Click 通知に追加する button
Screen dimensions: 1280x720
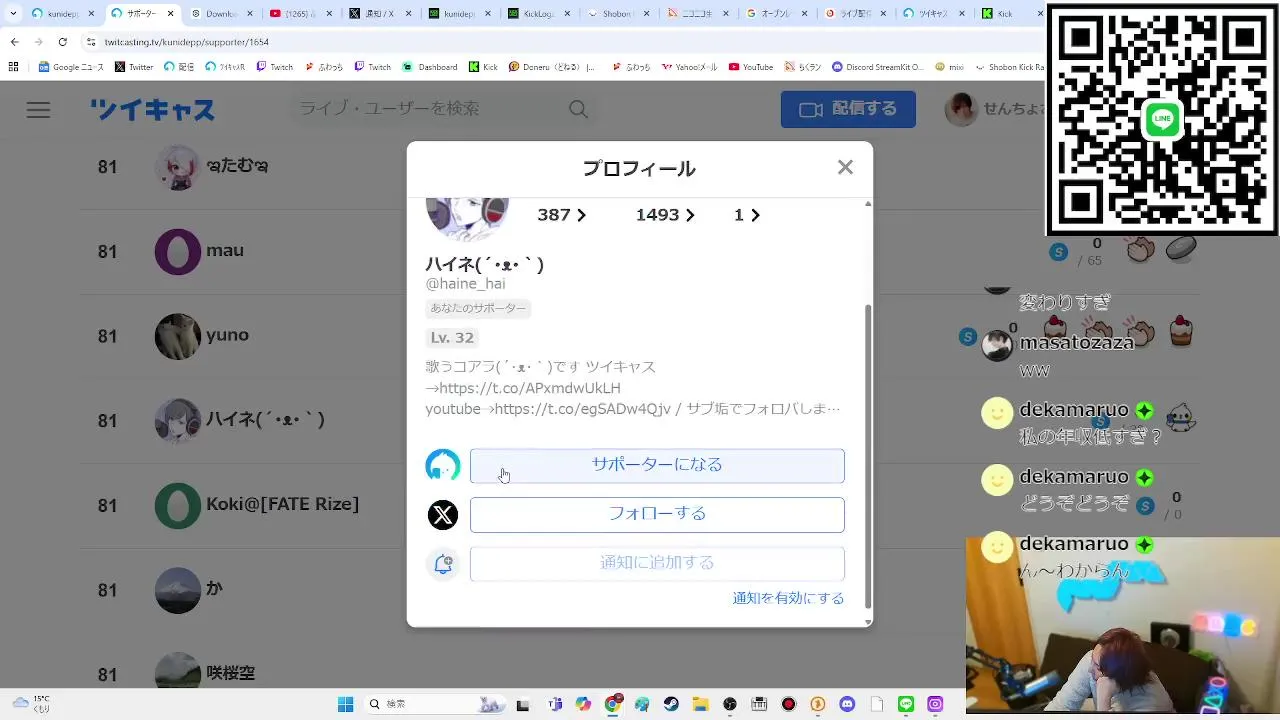[657, 563]
